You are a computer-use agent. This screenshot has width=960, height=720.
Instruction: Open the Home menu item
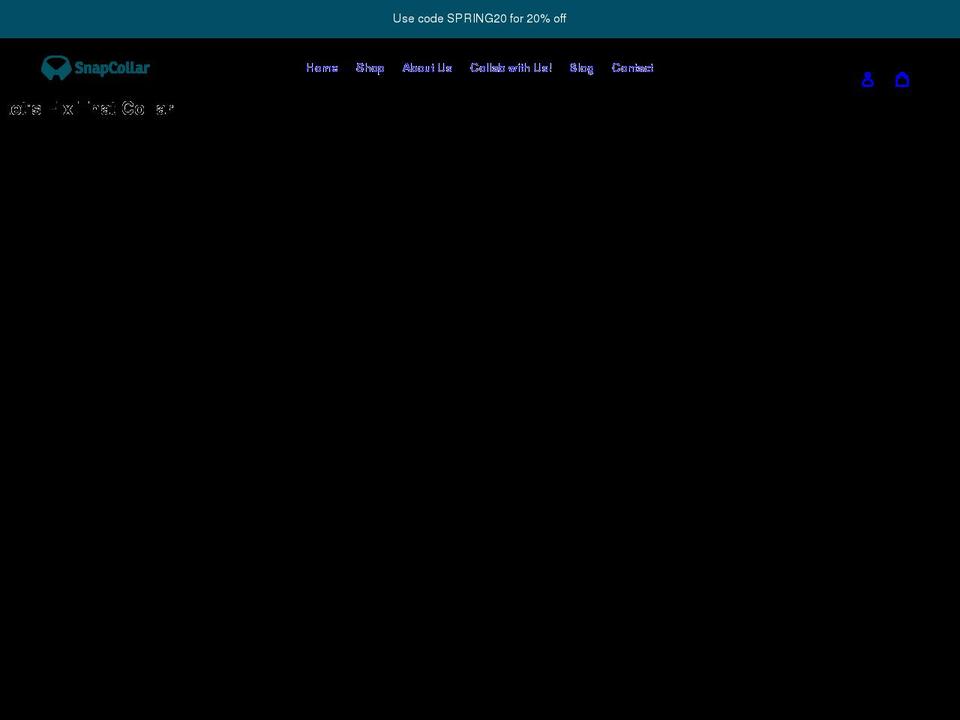tap(321, 67)
